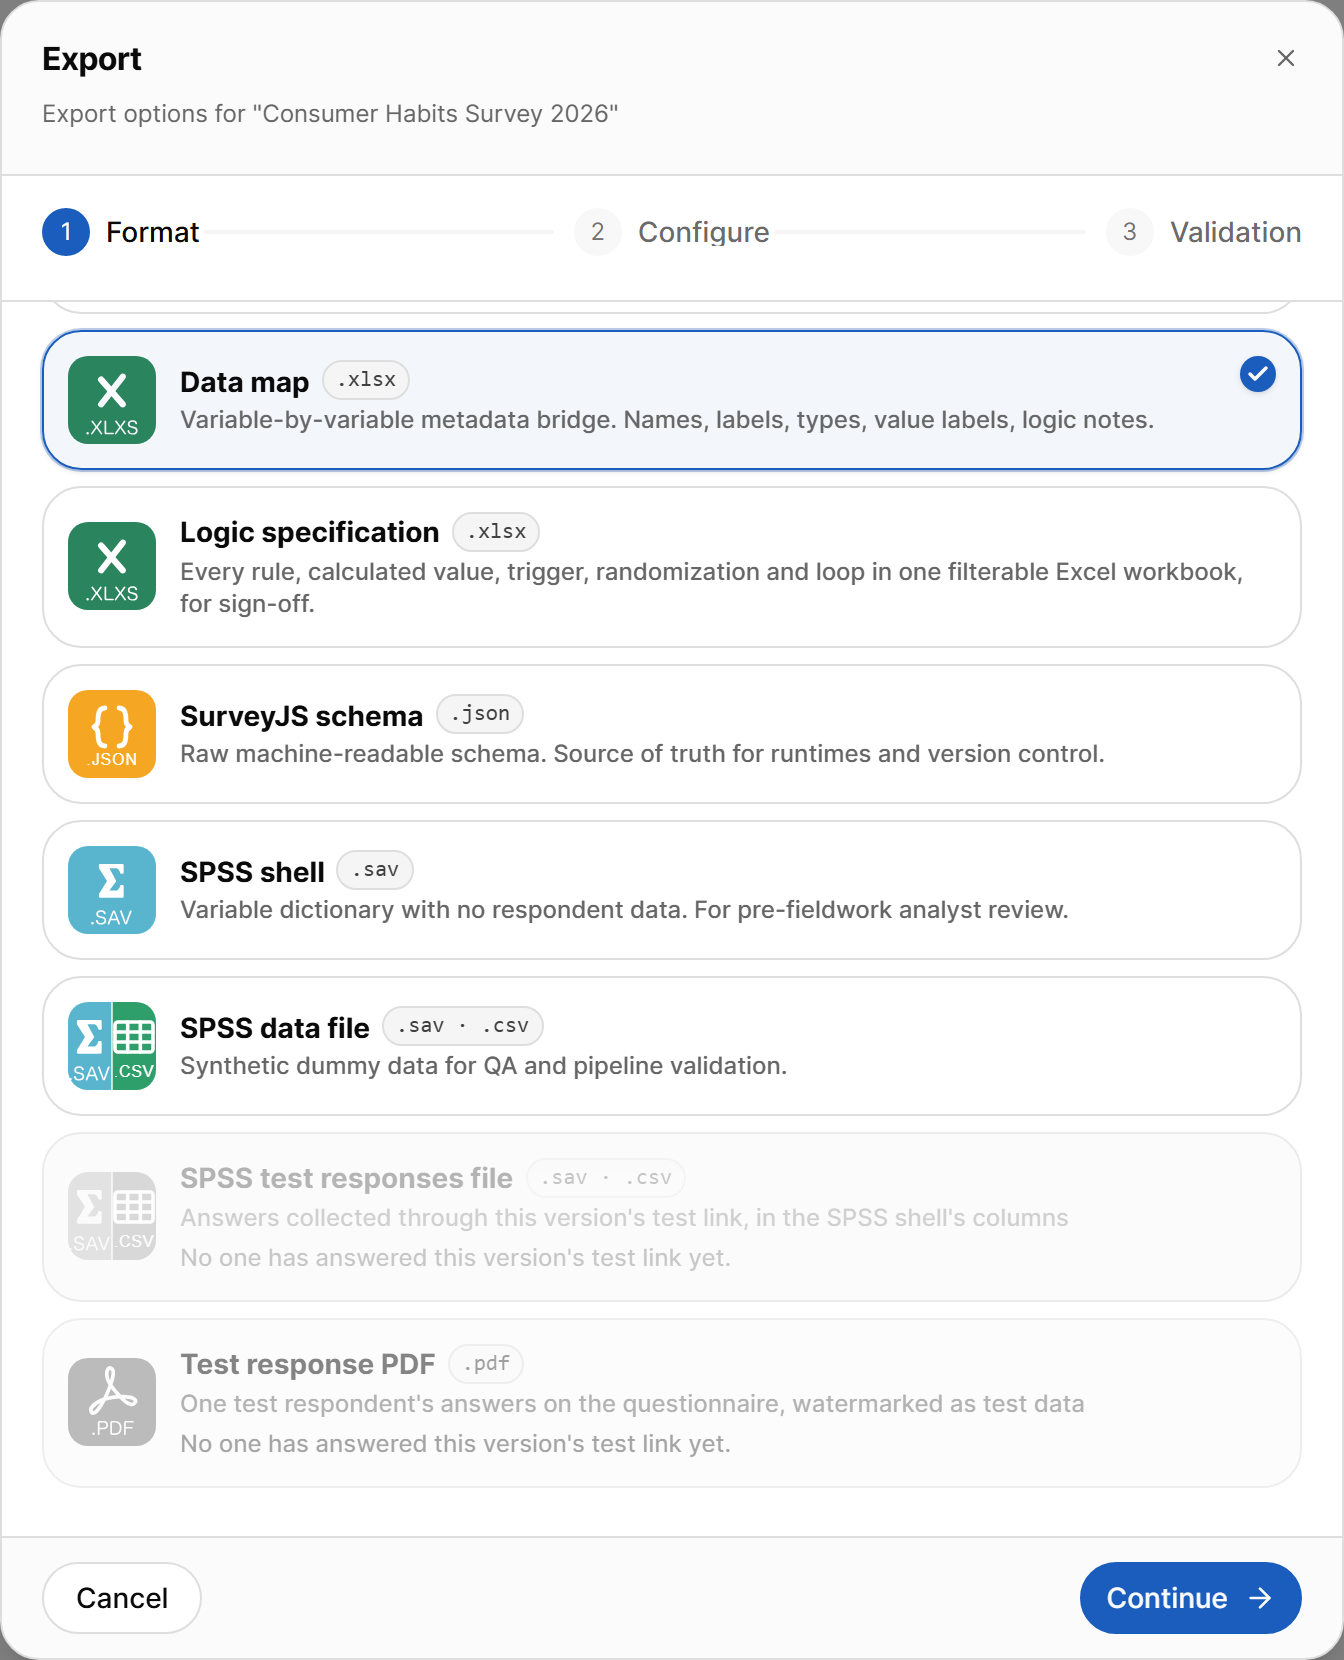Image resolution: width=1344 pixels, height=1660 pixels.
Task: Choose the Logic specification format card
Action: (672, 567)
